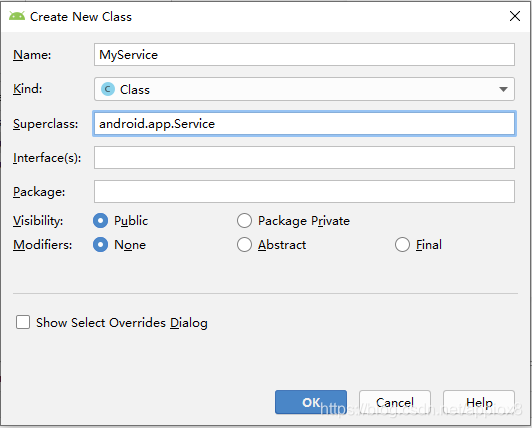Click the Create New Class title text

81,16
